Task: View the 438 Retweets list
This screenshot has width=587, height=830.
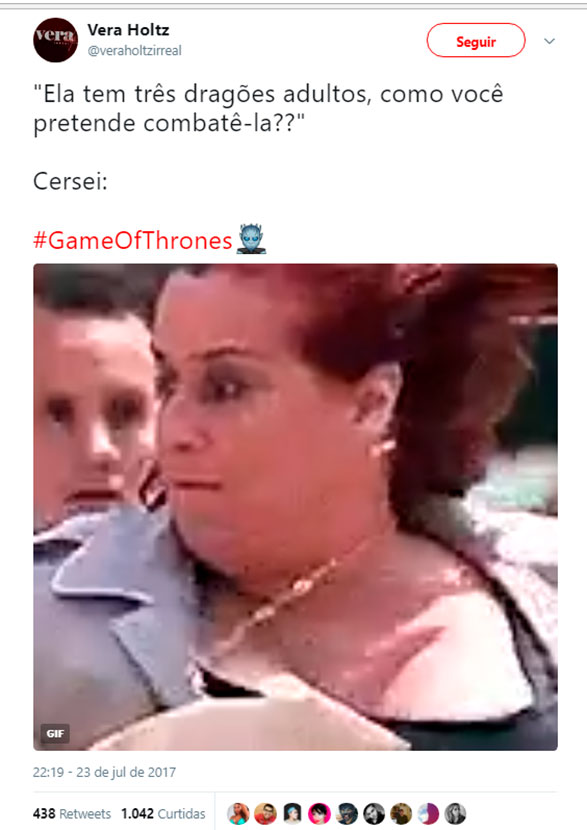Action: (72, 814)
